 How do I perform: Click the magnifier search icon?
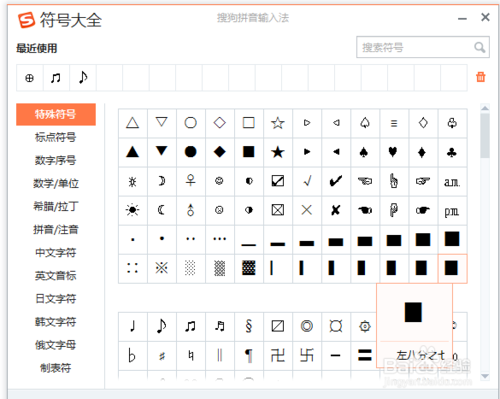pyautogui.click(x=480, y=47)
